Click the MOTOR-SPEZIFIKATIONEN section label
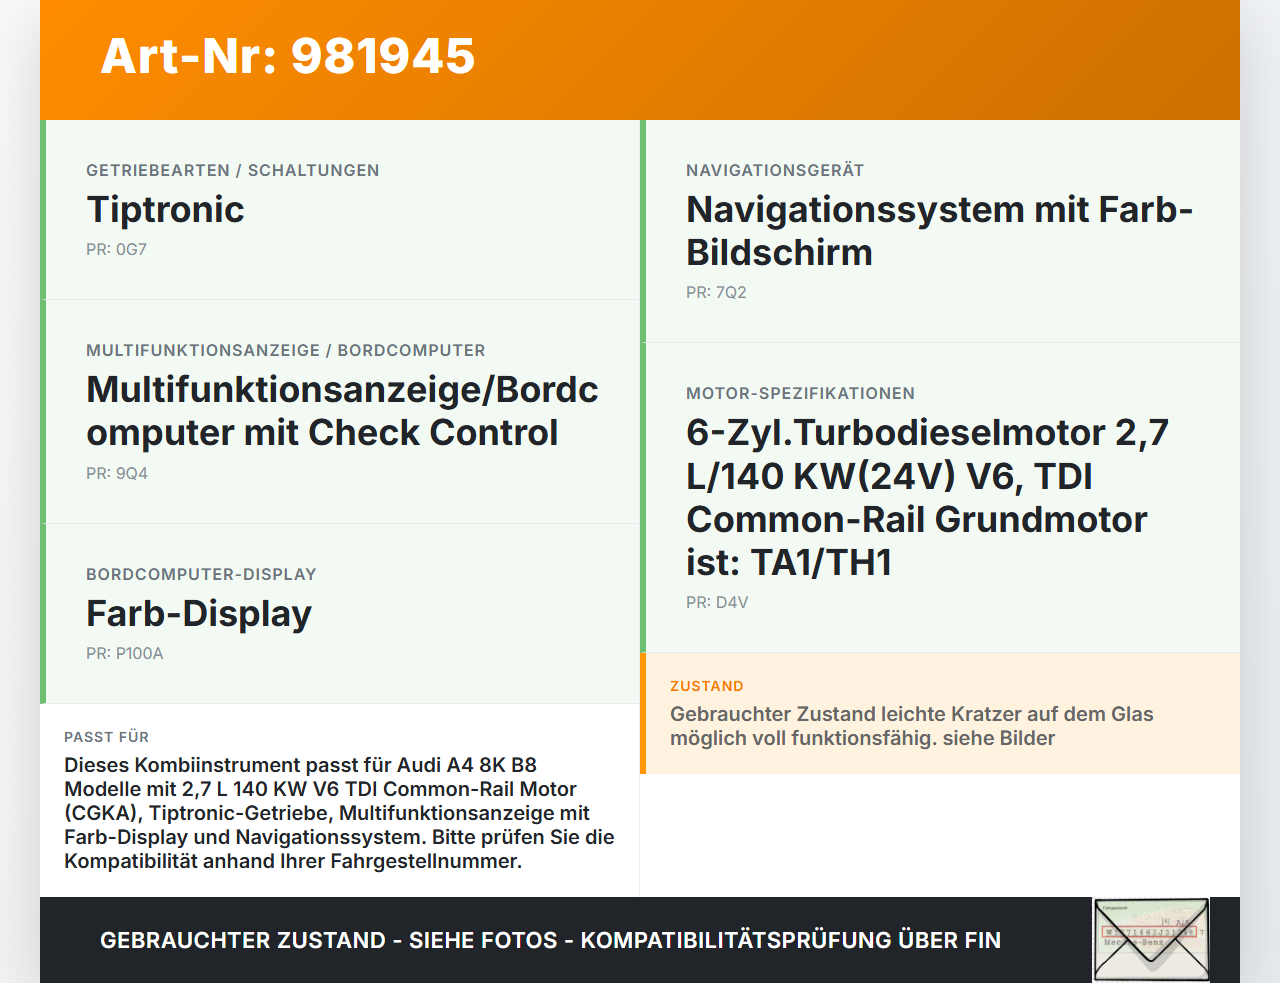1280x983 pixels. coord(800,393)
